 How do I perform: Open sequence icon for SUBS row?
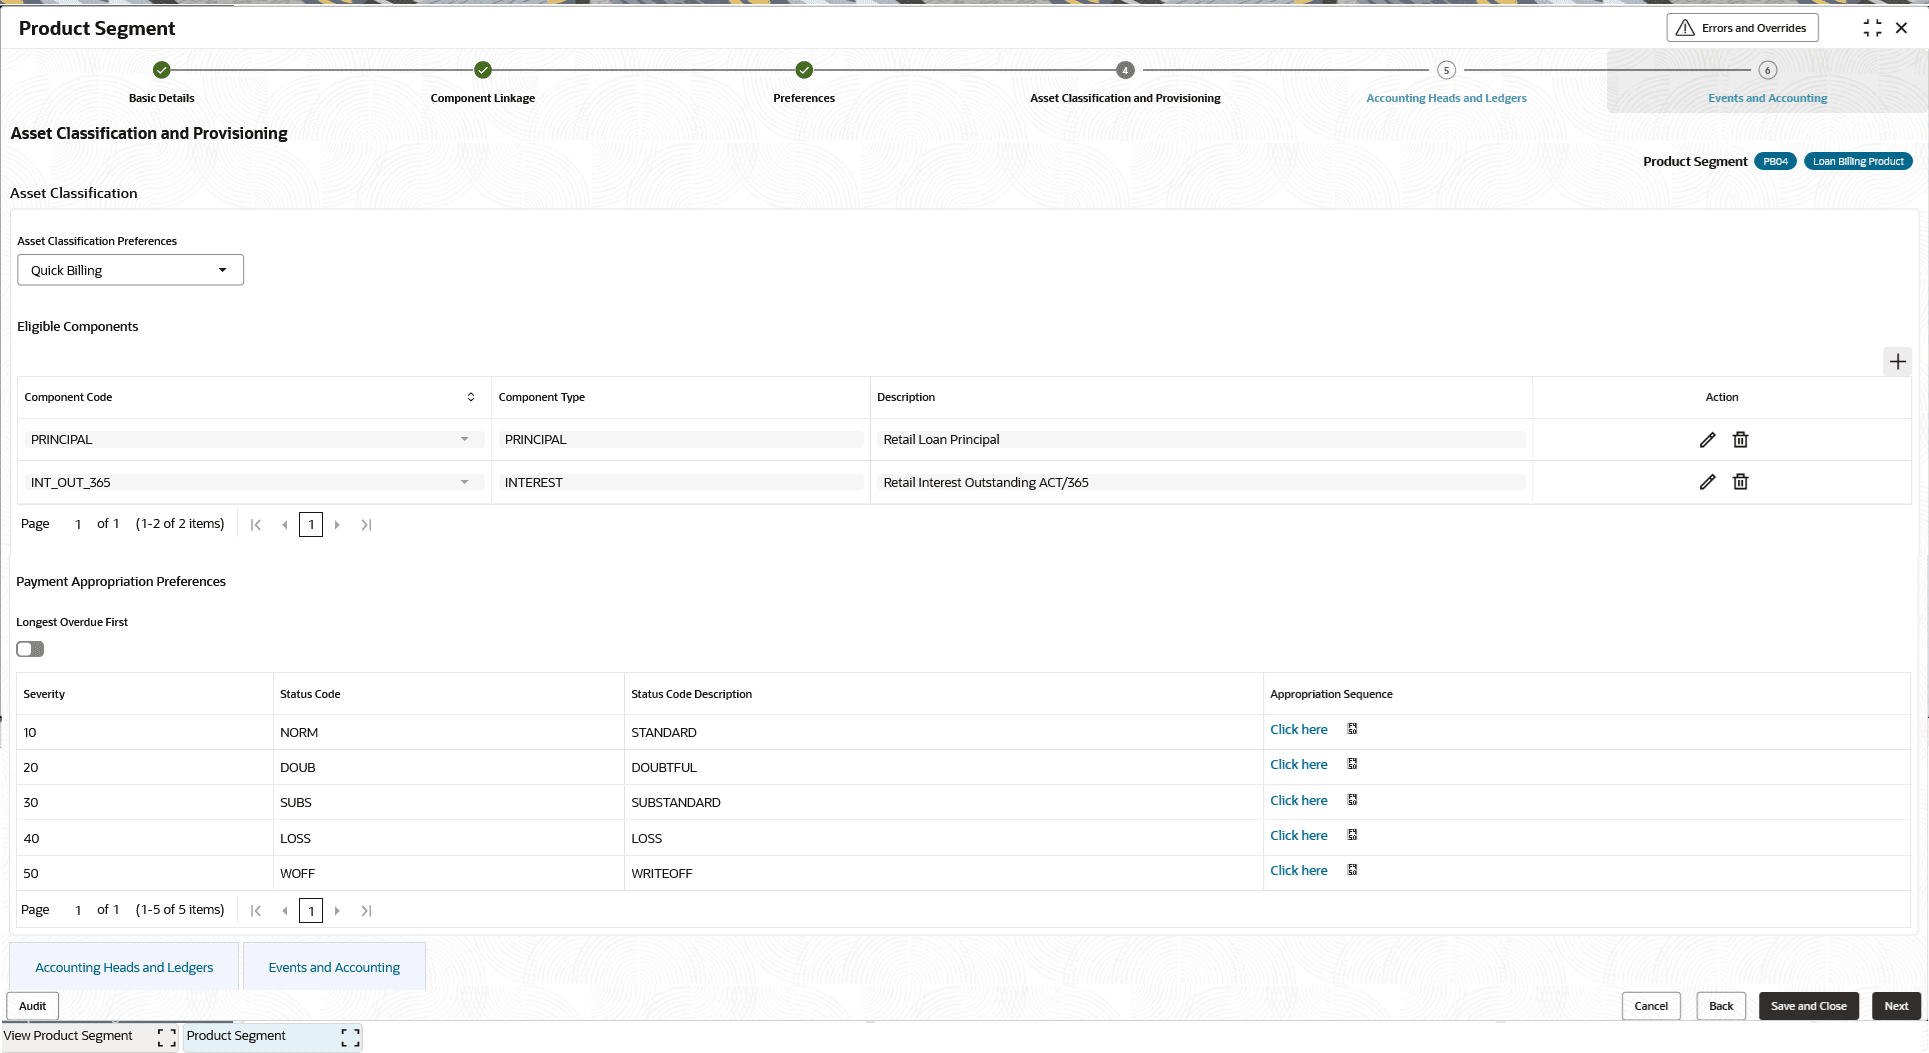[x=1352, y=800]
